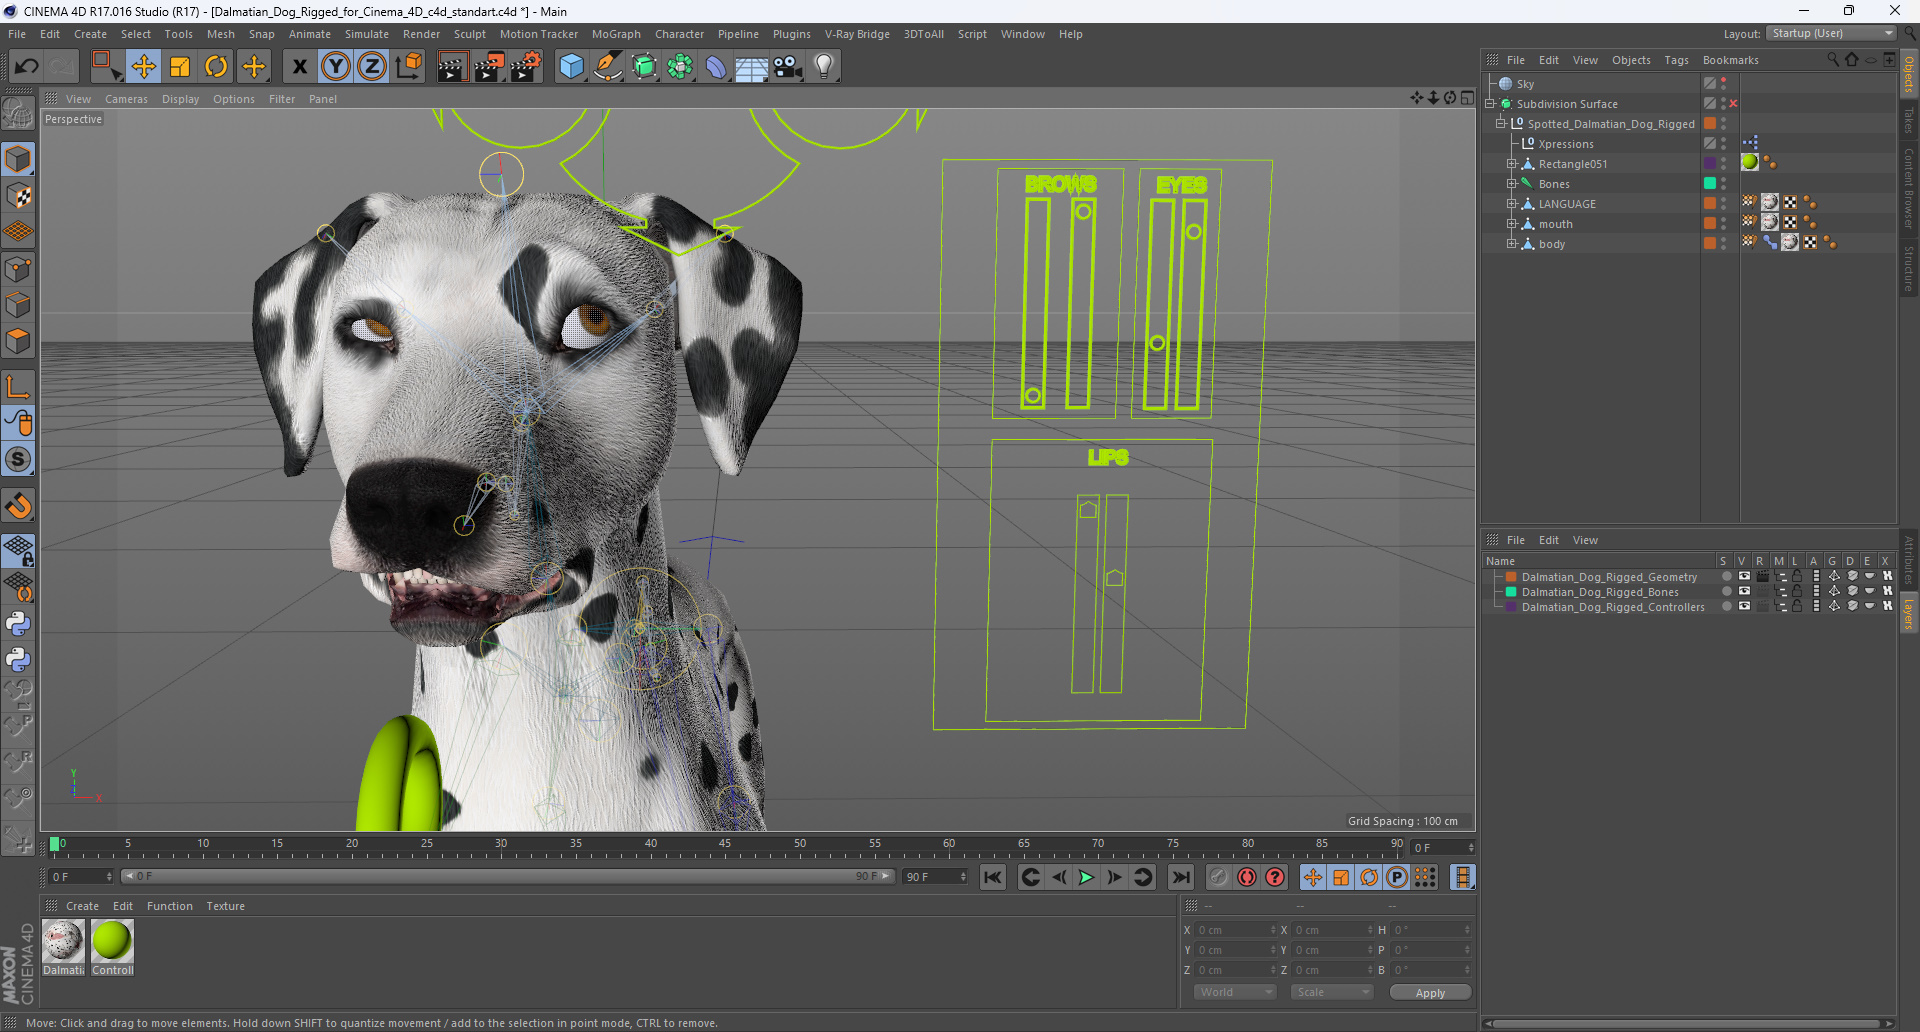The width and height of the screenshot is (1920, 1032).
Task: Click frame 45 on timeline ruler
Action: pyautogui.click(x=725, y=845)
